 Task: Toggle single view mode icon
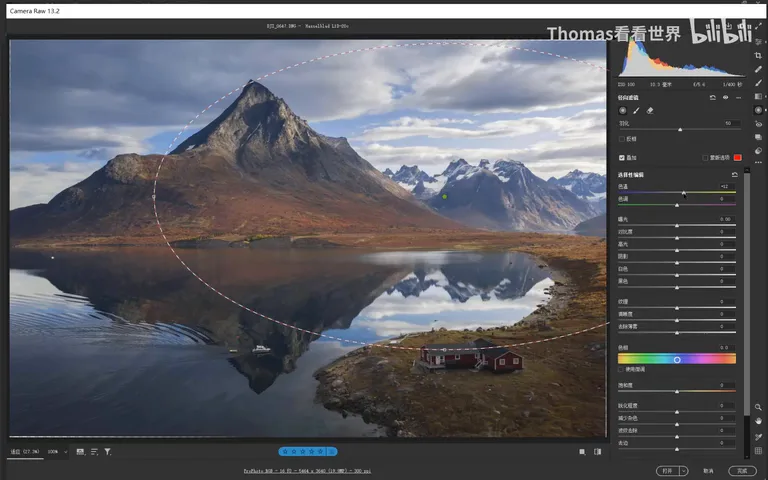coord(582,452)
